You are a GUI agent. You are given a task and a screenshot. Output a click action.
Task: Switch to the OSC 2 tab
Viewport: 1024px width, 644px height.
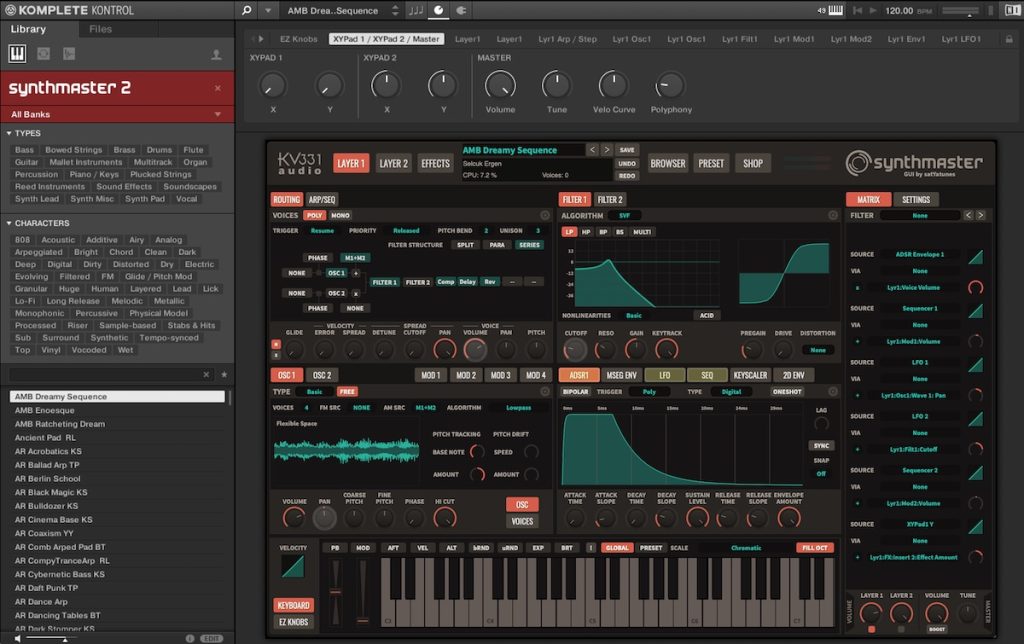point(321,375)
